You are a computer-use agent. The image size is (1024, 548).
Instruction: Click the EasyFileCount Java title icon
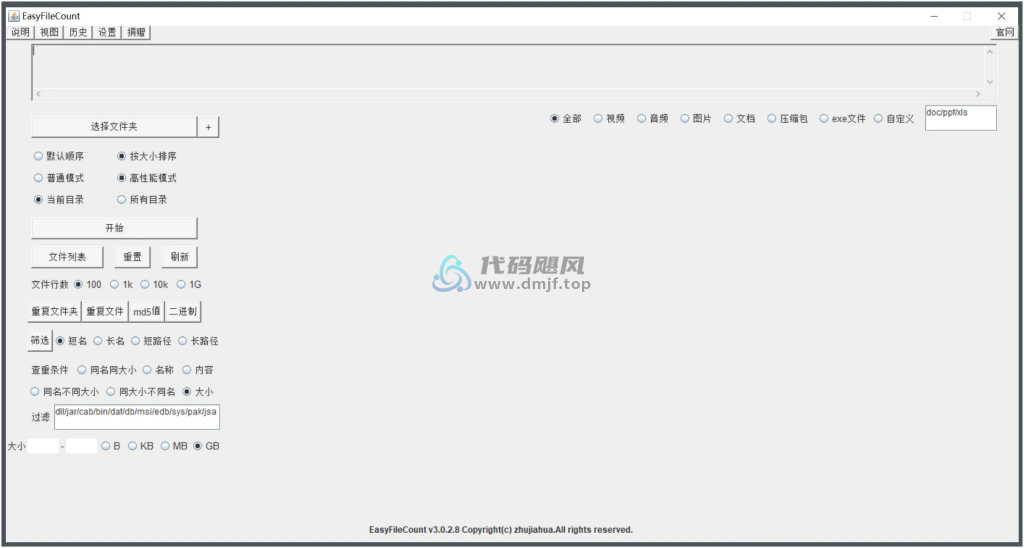pyautogui.click(x=14, y=16)
